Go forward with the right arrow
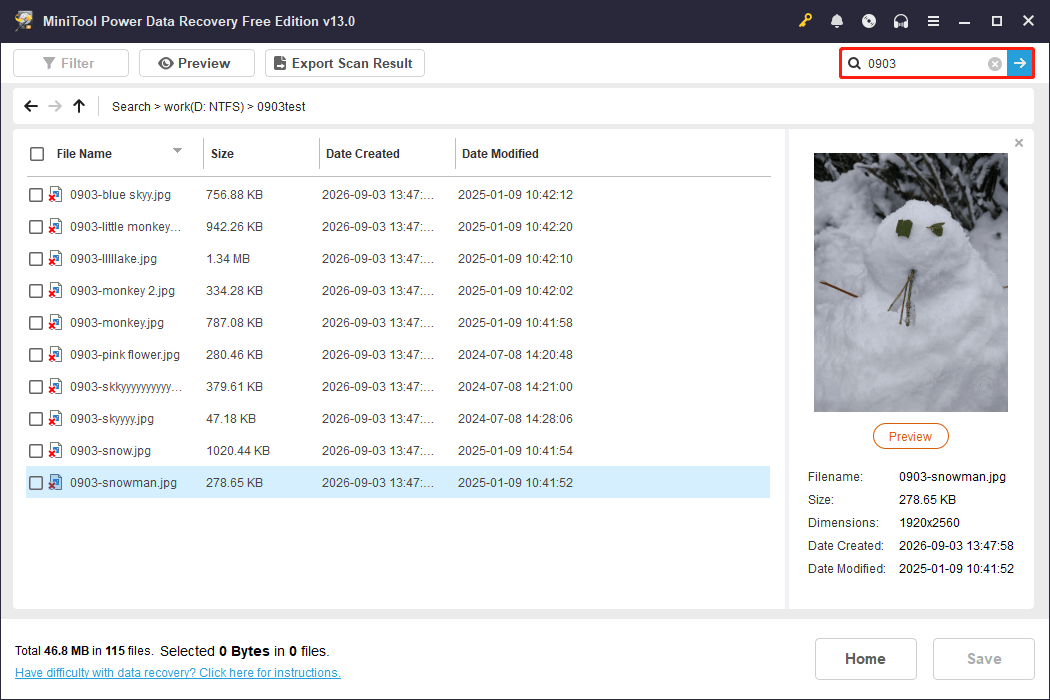Screen dimensions: 1050x700 (x=55, y=106)
